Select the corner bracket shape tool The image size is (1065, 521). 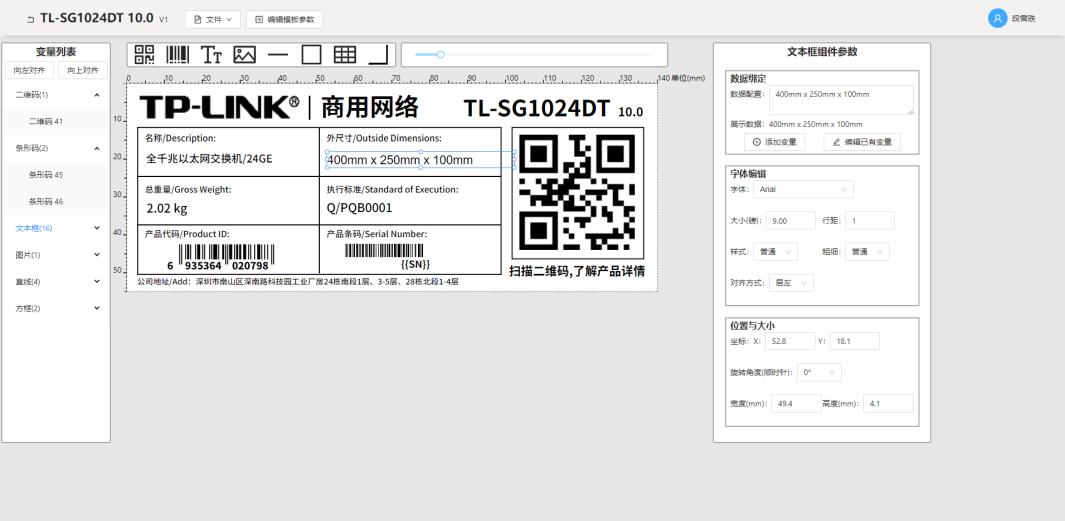point(378,54)
